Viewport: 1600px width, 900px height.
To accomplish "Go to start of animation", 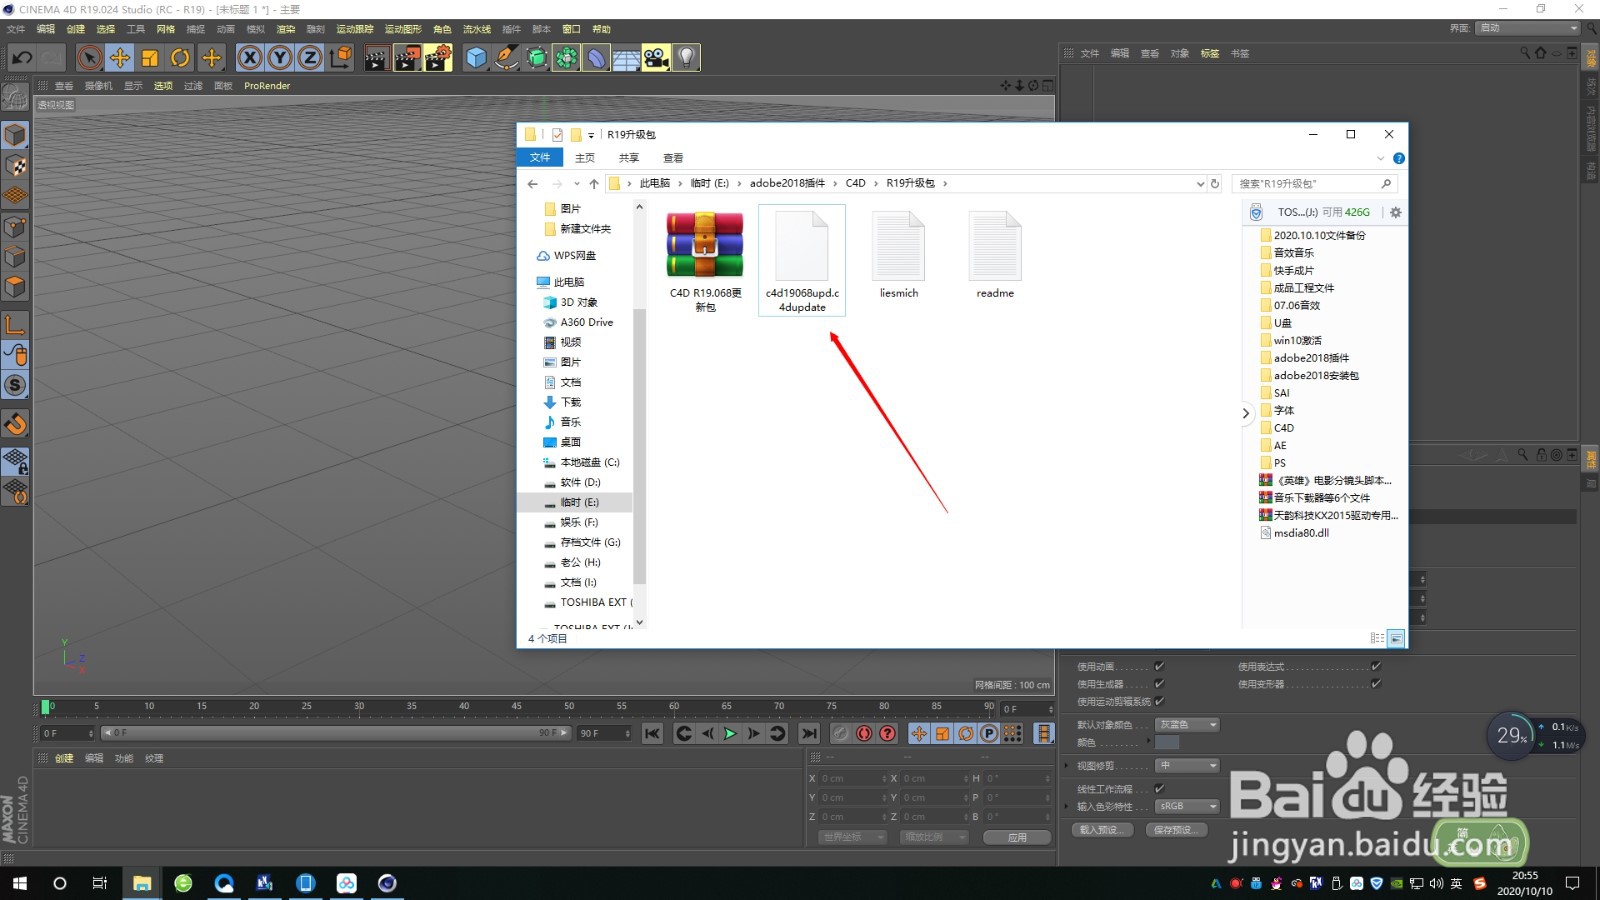I will pos(652,733).
